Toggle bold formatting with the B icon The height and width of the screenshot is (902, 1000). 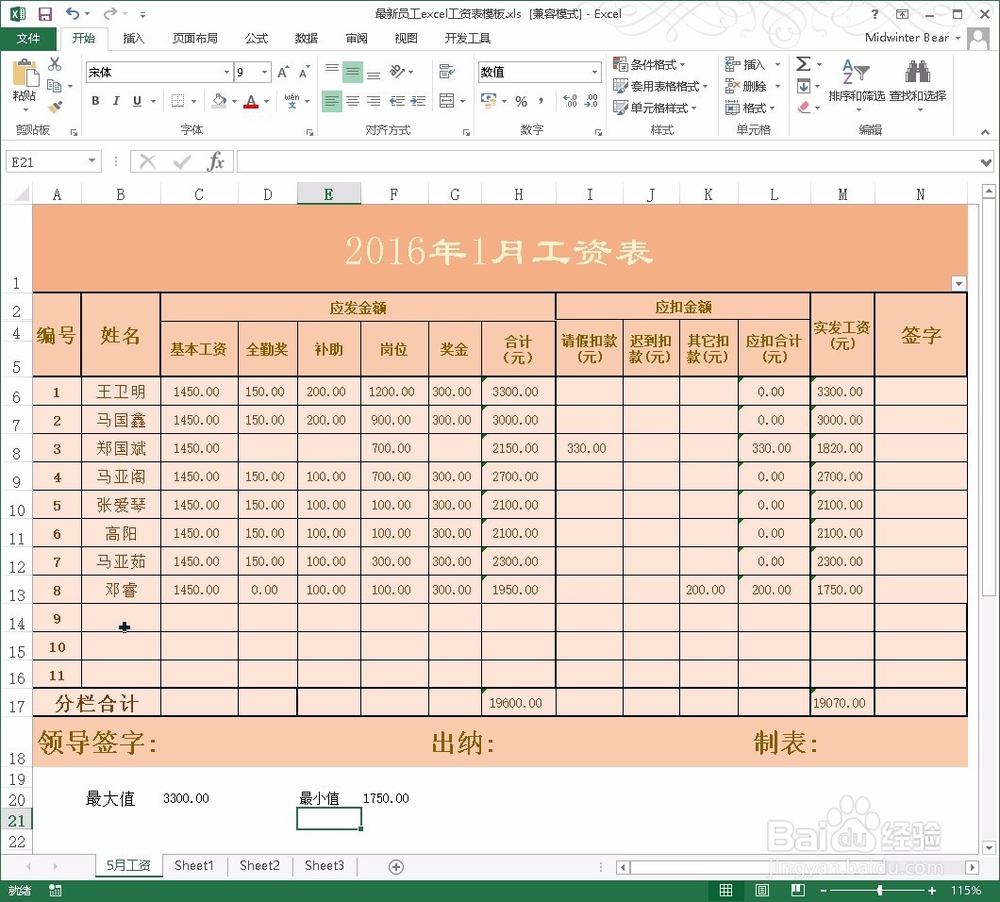click(95, 101)
